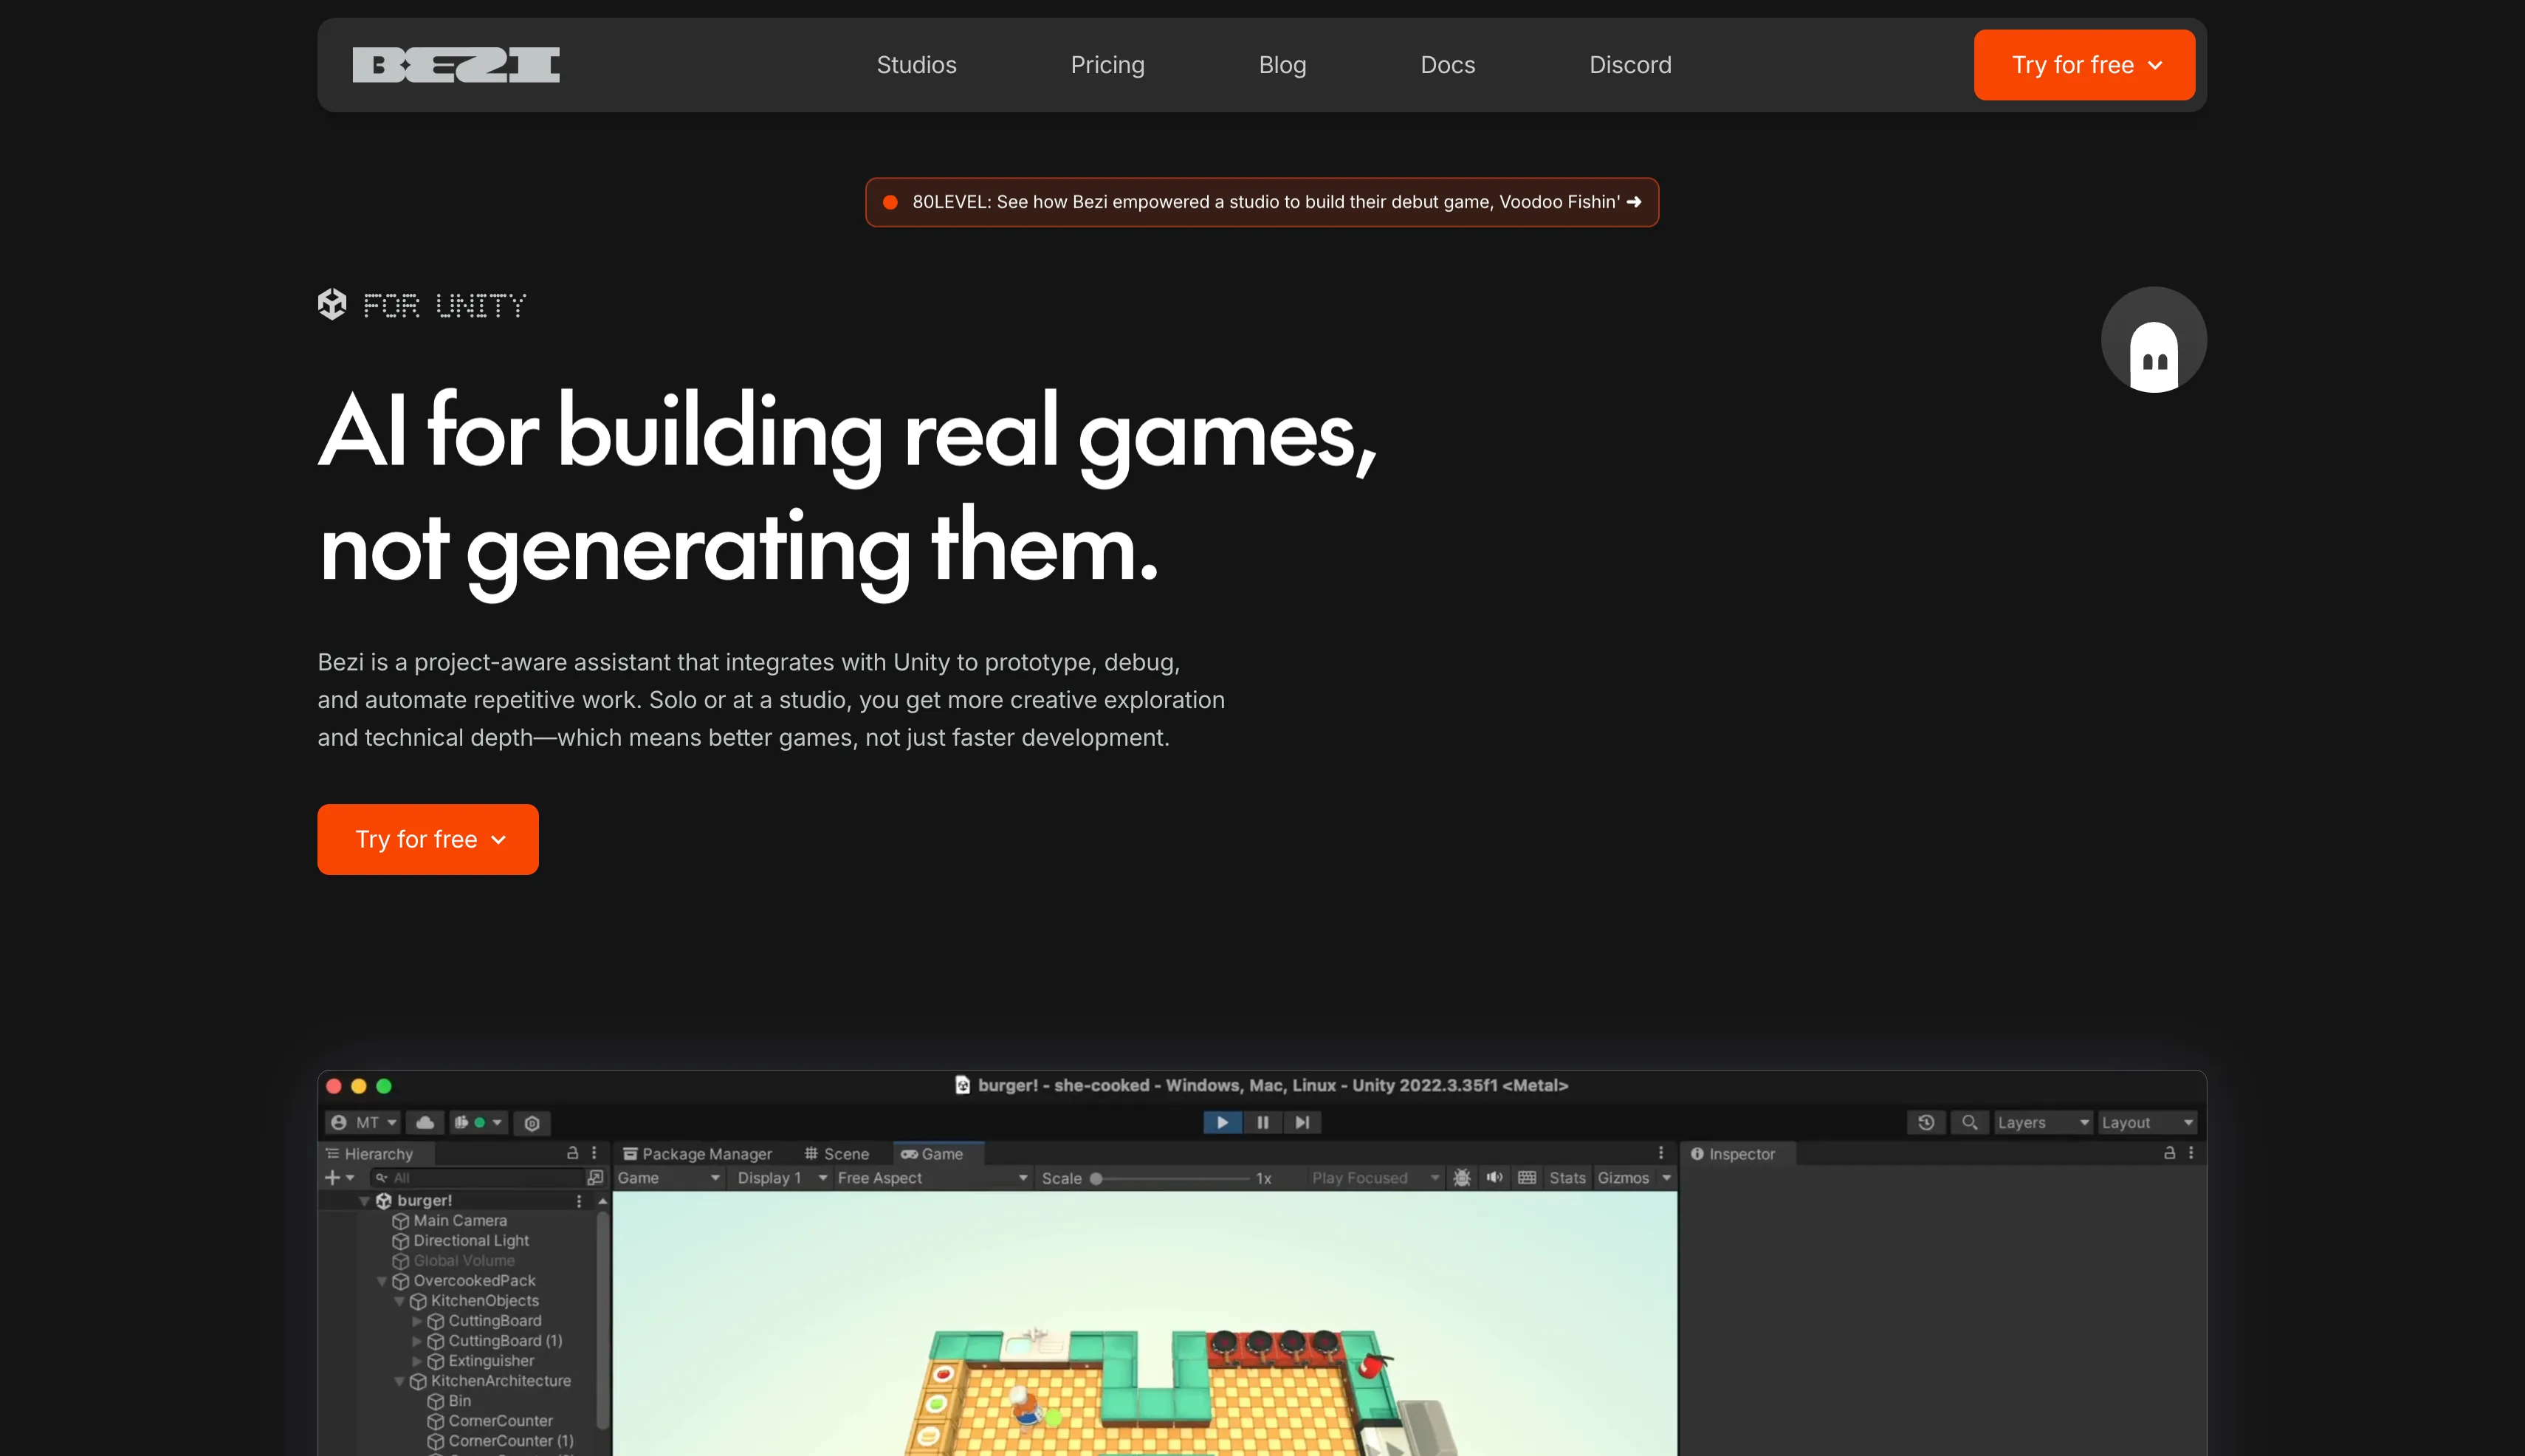Viewport: 2525px width, 1456px height.
Task: Open the Pricing page from navigation
Action: pyautogui.click(x=1107, y=65)
